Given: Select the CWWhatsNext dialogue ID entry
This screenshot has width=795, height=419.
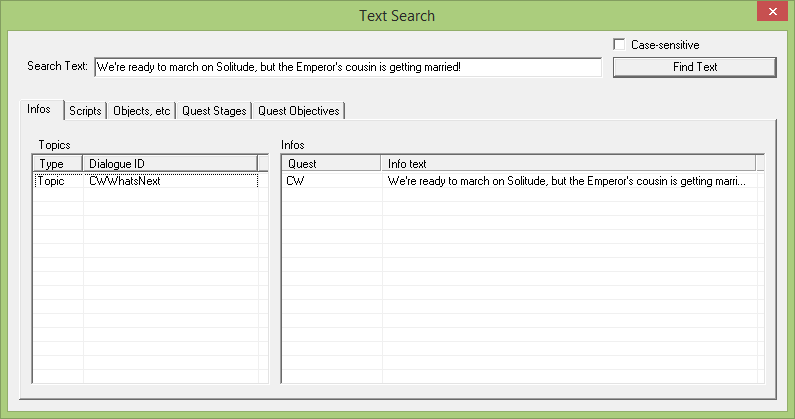Looking at the screenshot, I should tap(124, 181).
